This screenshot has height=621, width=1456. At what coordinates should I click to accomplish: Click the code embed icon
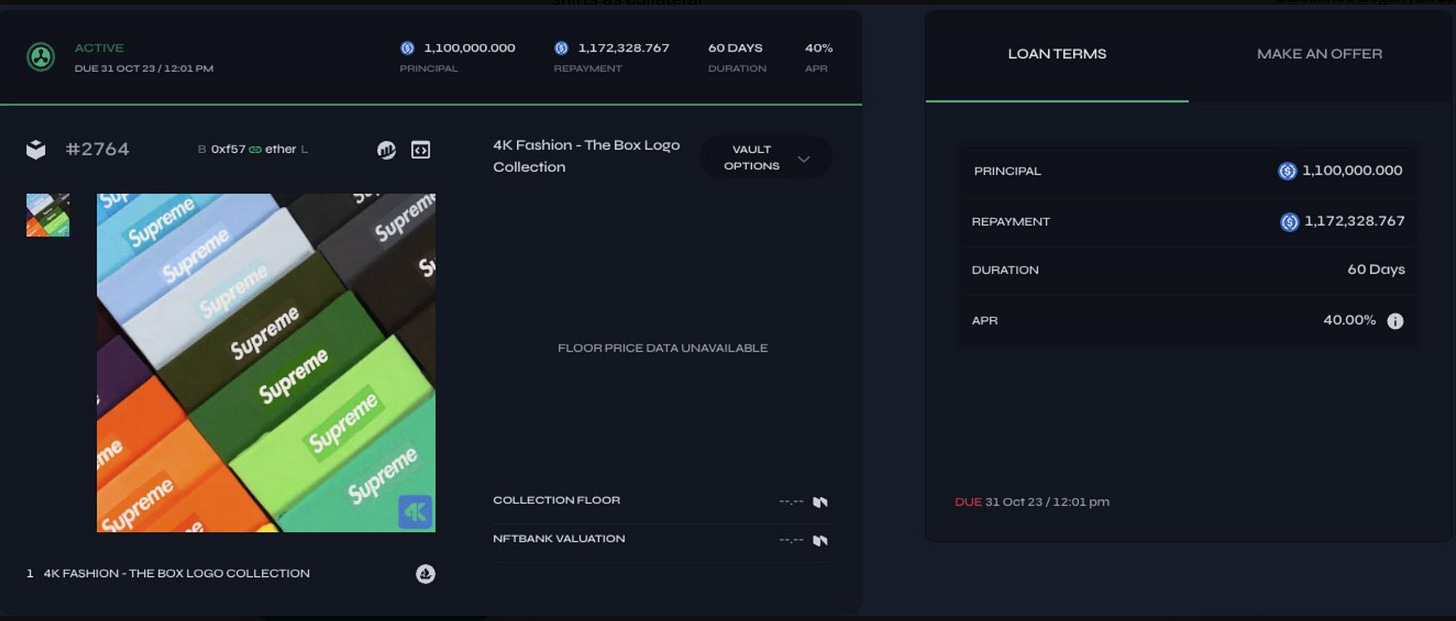[x=421, y=150]
